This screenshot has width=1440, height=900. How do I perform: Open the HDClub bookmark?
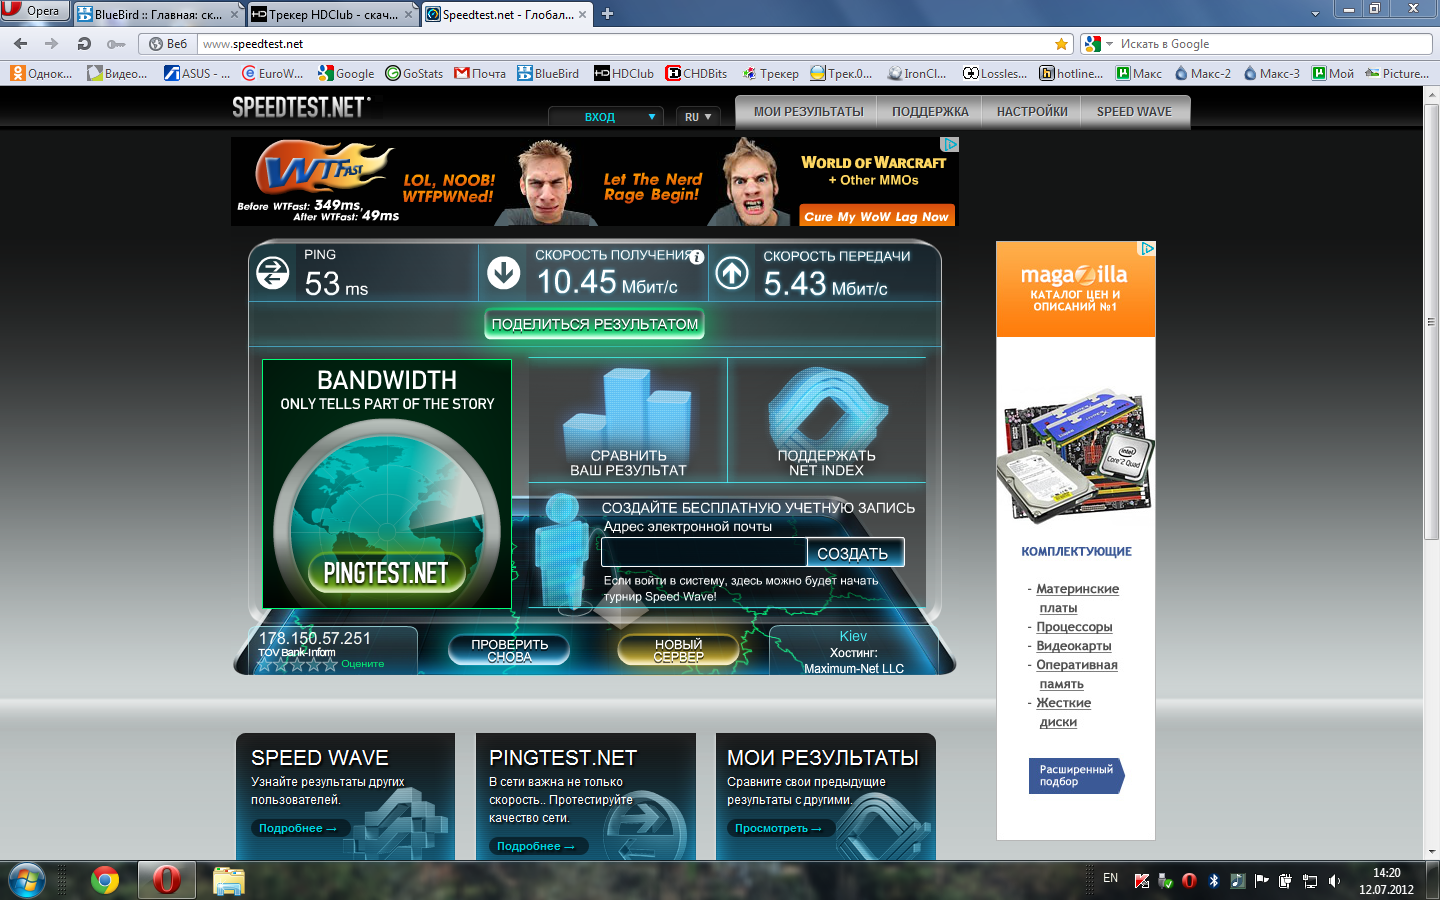point(624,73)
